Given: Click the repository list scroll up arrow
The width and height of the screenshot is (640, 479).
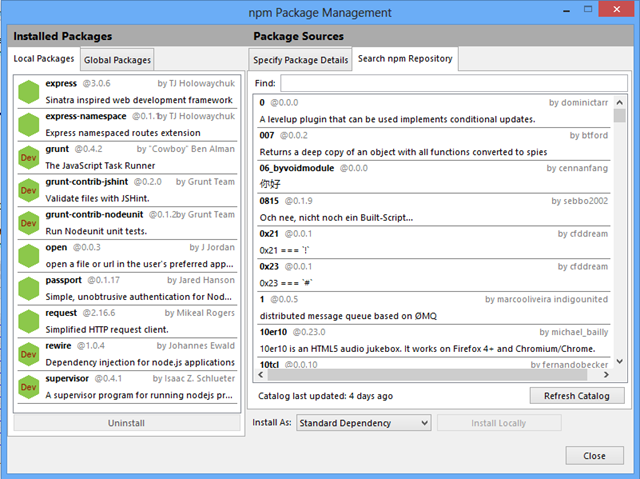Looking at the screenshot, I should [620, 102].
